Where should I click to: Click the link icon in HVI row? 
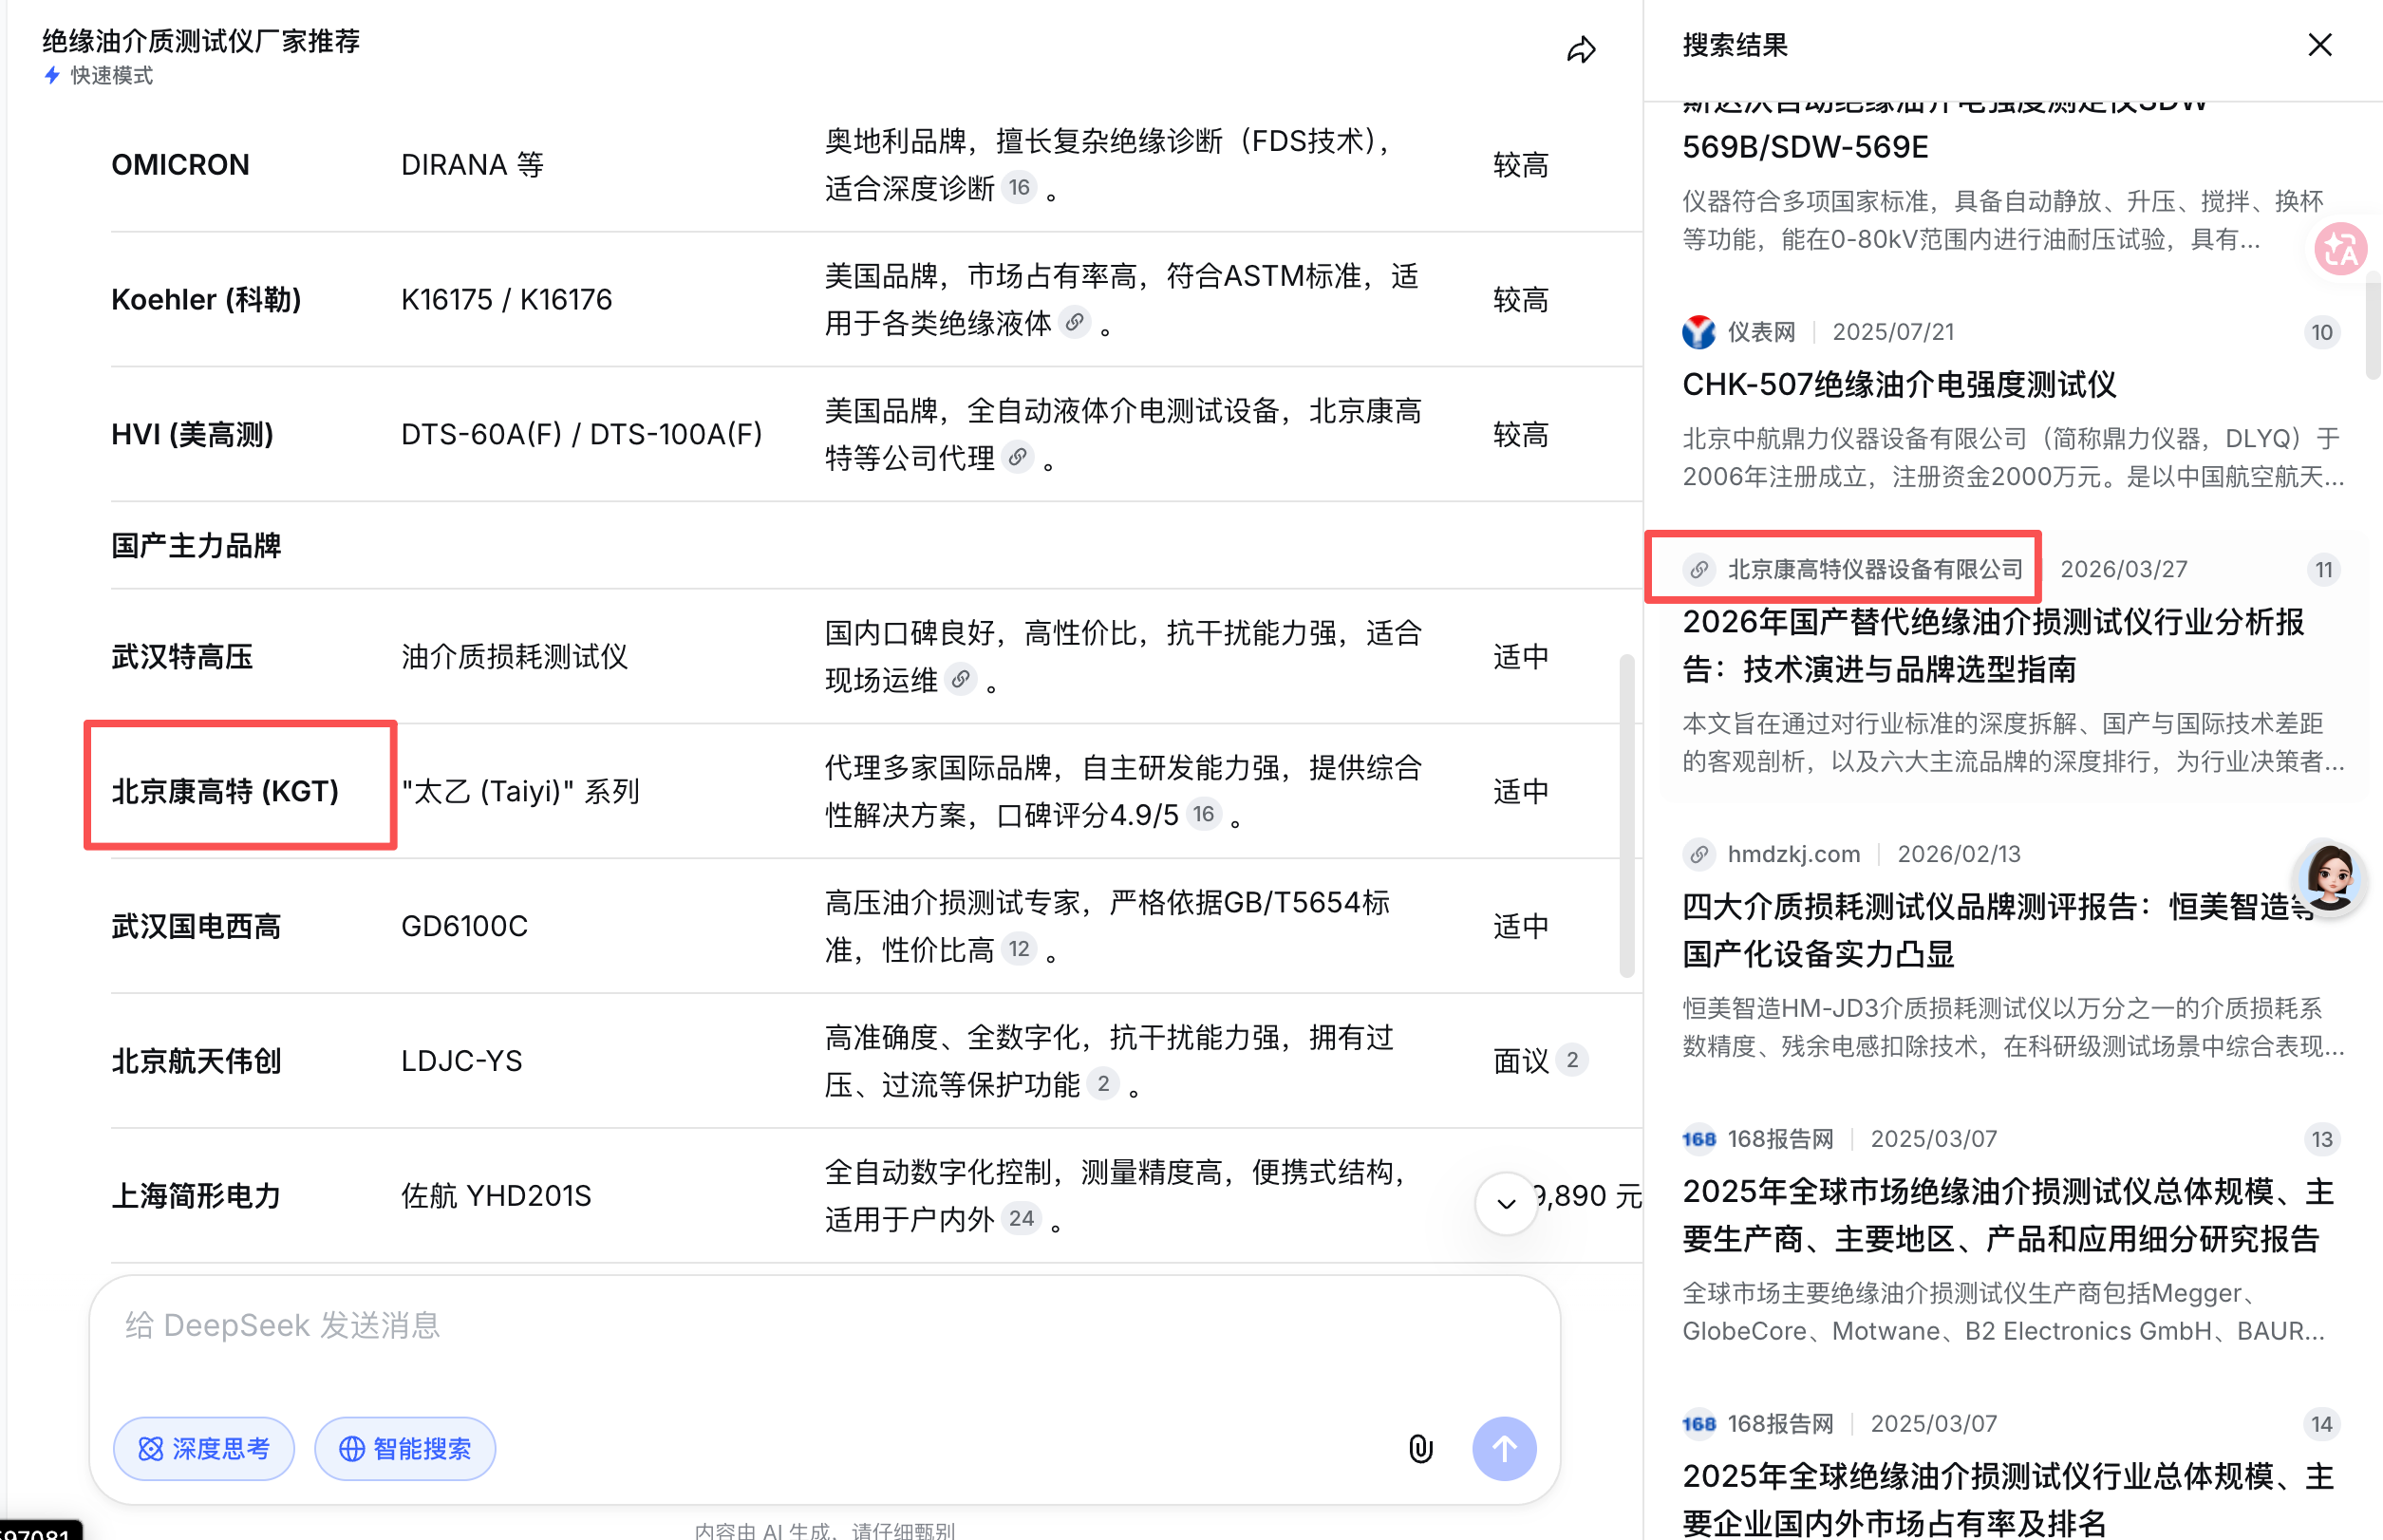pyautogui.click(x=1017, y=457)
